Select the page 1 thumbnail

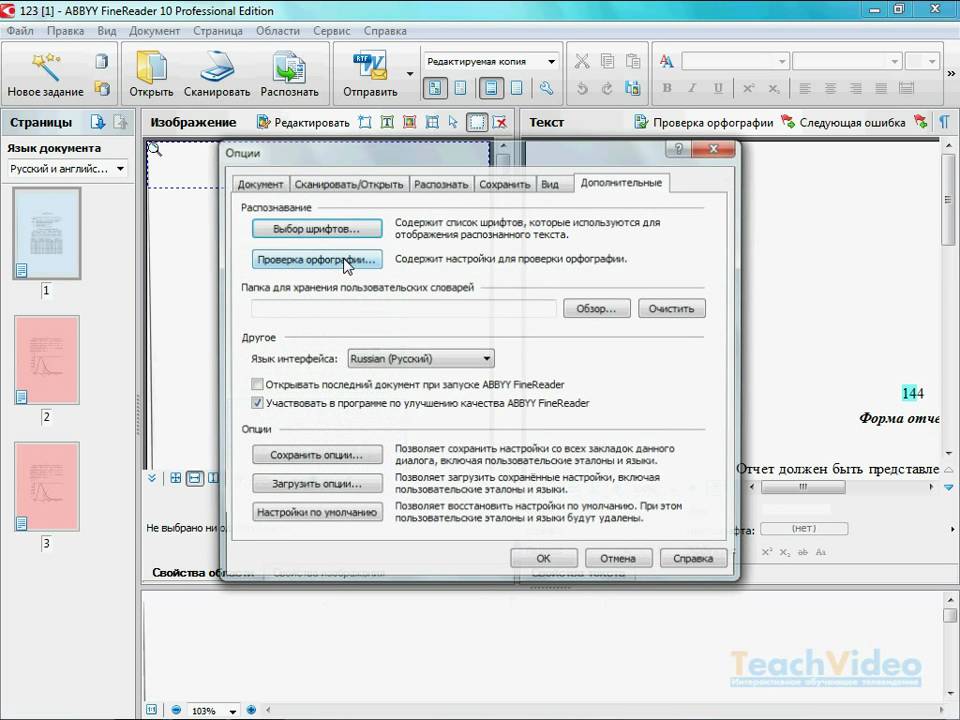(47, 233)
